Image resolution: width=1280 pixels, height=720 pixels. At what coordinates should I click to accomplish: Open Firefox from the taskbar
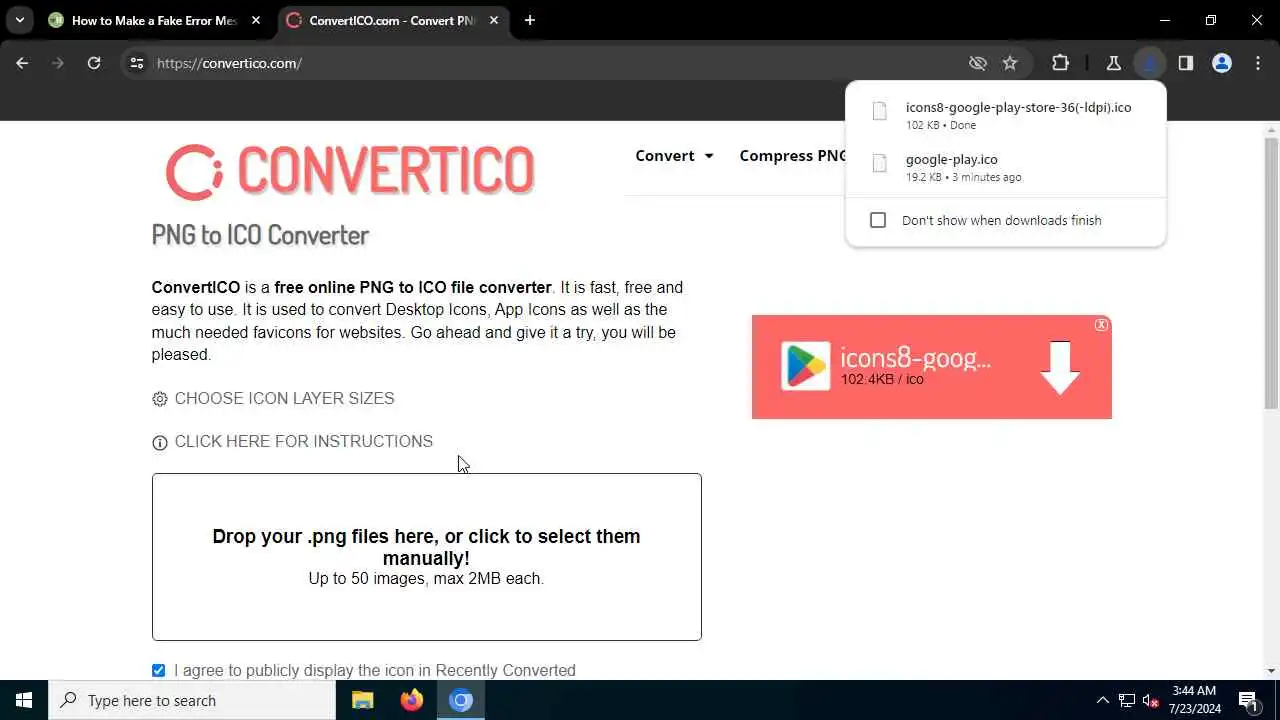[x=412, y=700]
